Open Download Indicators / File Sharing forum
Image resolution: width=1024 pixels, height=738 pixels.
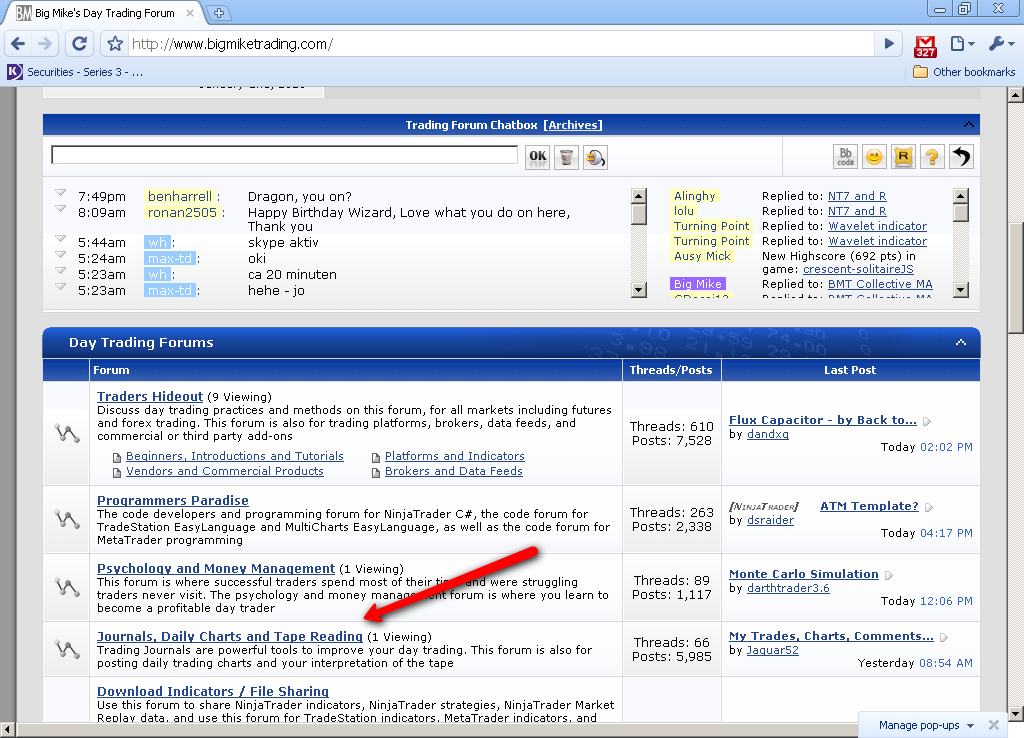[x=212, y=691]
